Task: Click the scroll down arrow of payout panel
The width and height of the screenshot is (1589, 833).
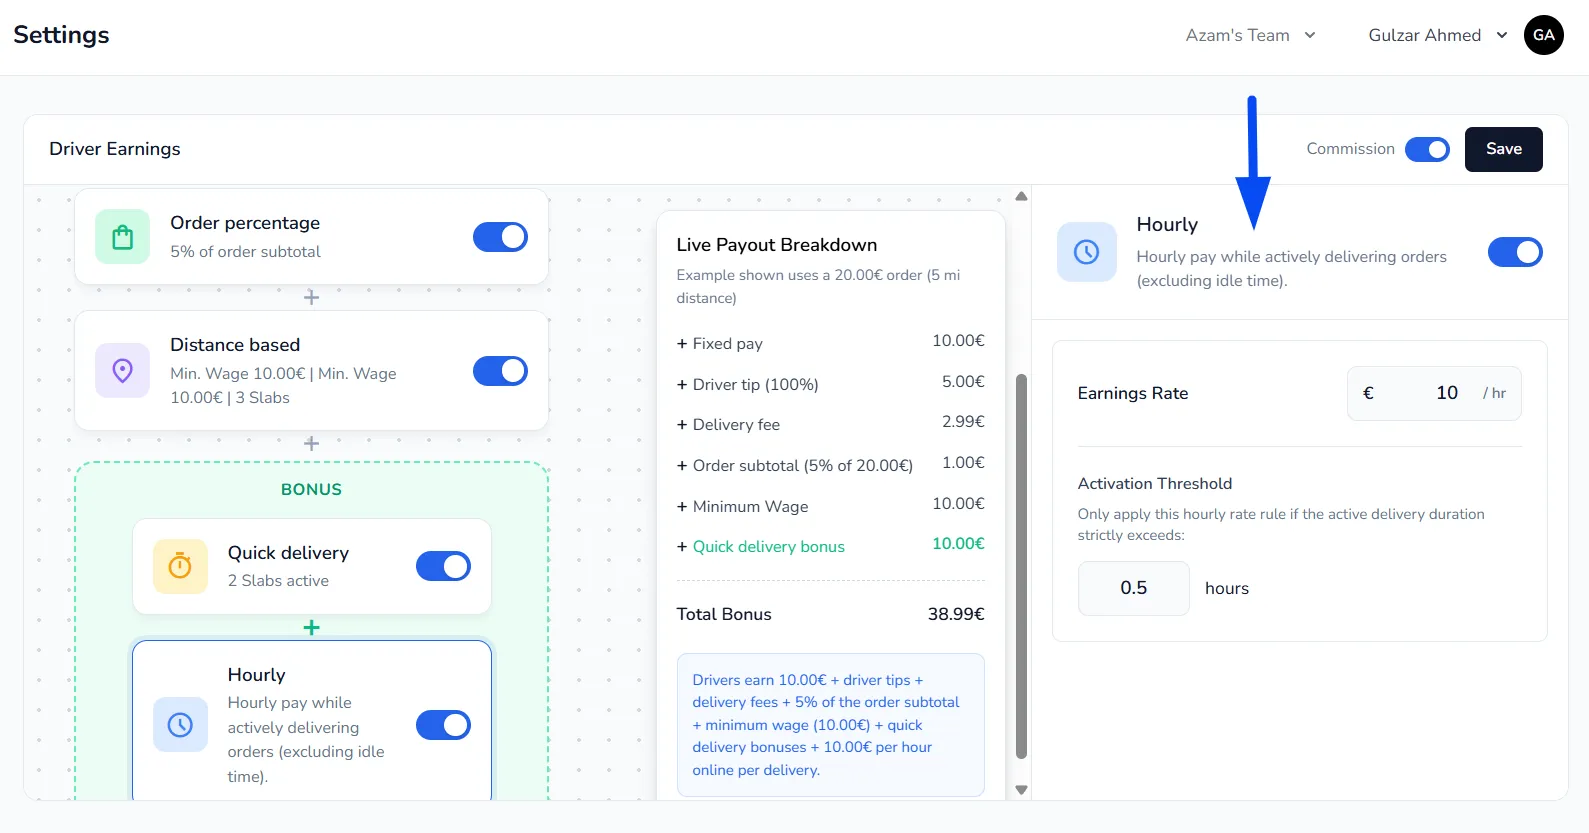Action: click(x=1021, y=790)
